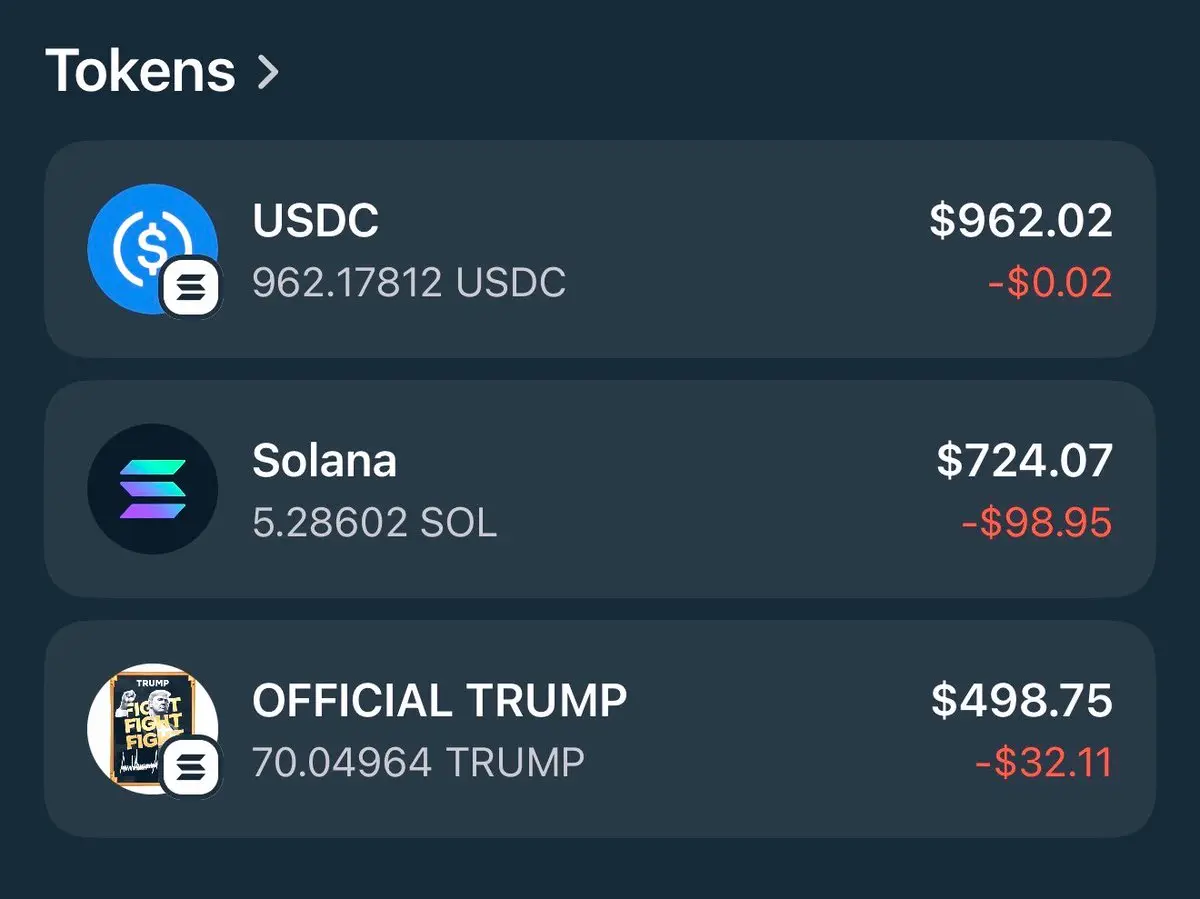Open the Tokens heading
Screen dimensions: 1200x899
pyautogui.click(x=140, y=72)
